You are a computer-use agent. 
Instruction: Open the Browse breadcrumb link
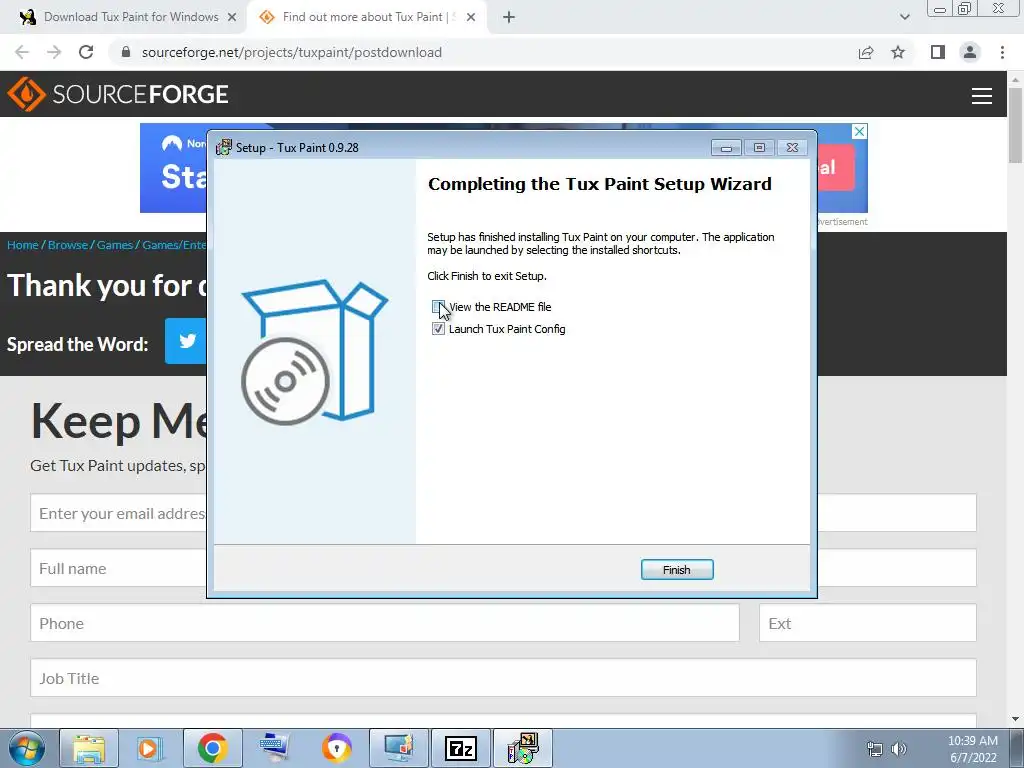(x=68, y=245)
